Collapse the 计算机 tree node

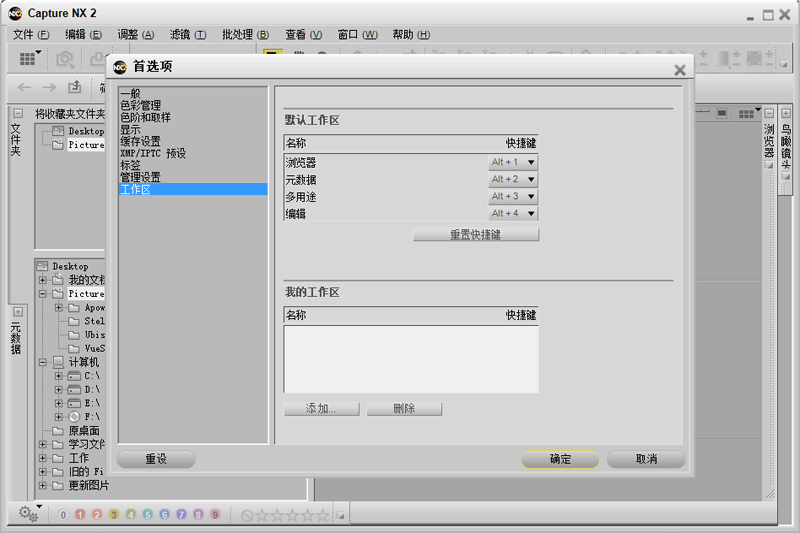(x=43, y=363)
